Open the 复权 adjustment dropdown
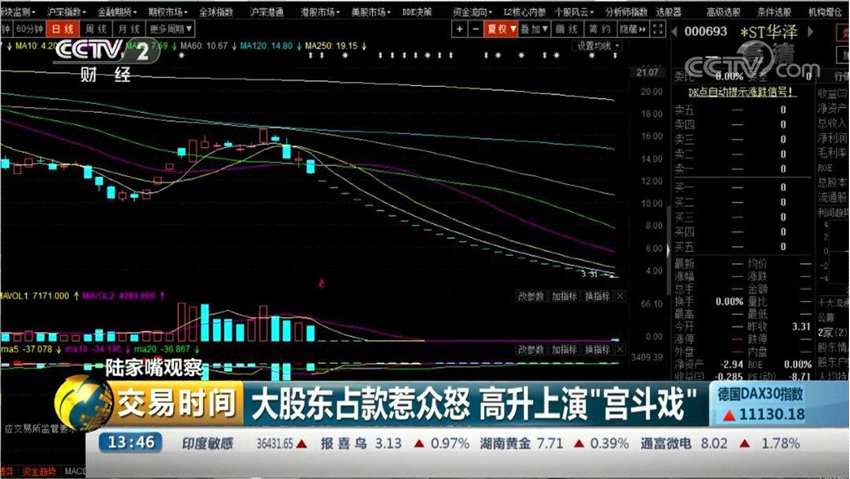The image size is (850, 479). pyautogui.click(x=501, y=29)
